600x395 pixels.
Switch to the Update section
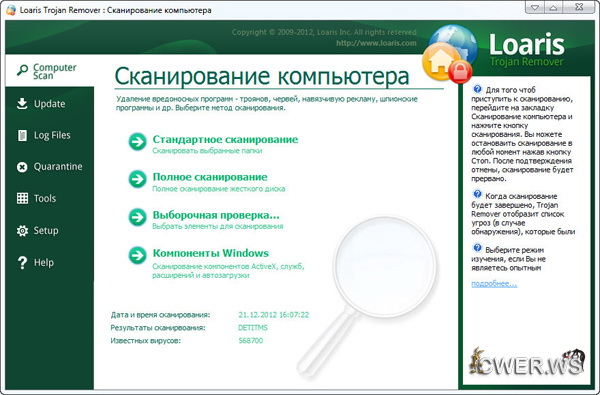50,104
